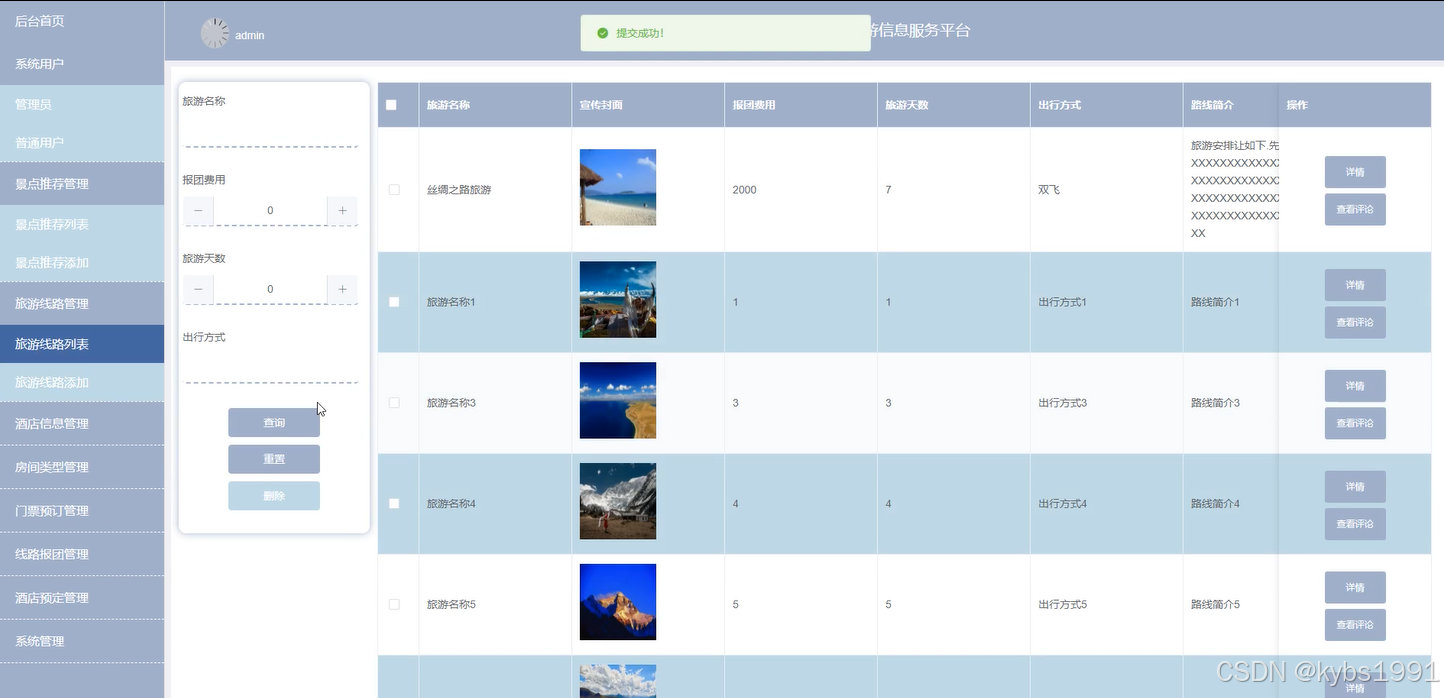Expand 酒店预定管理 menu

point(82,598)
